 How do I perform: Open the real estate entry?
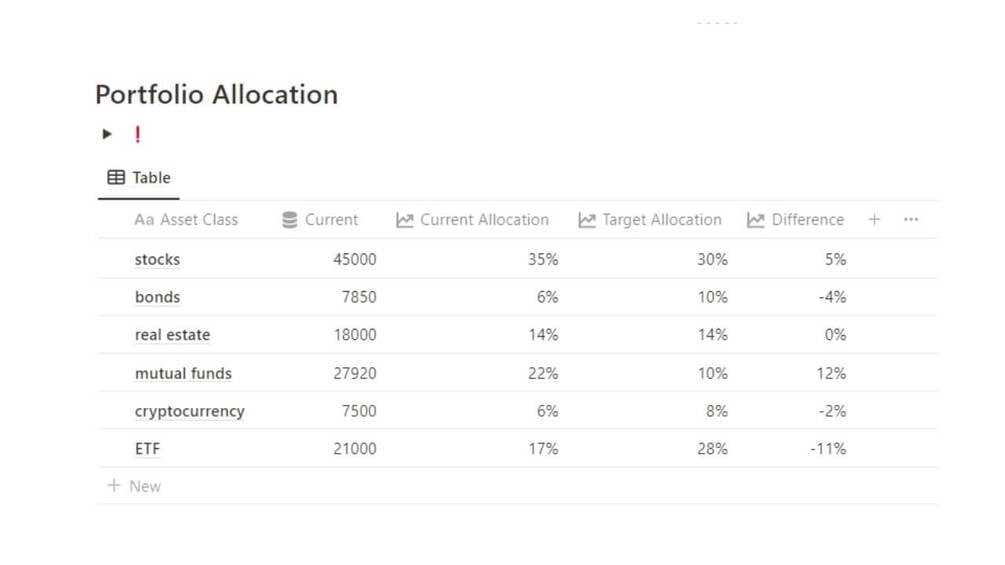173,335
